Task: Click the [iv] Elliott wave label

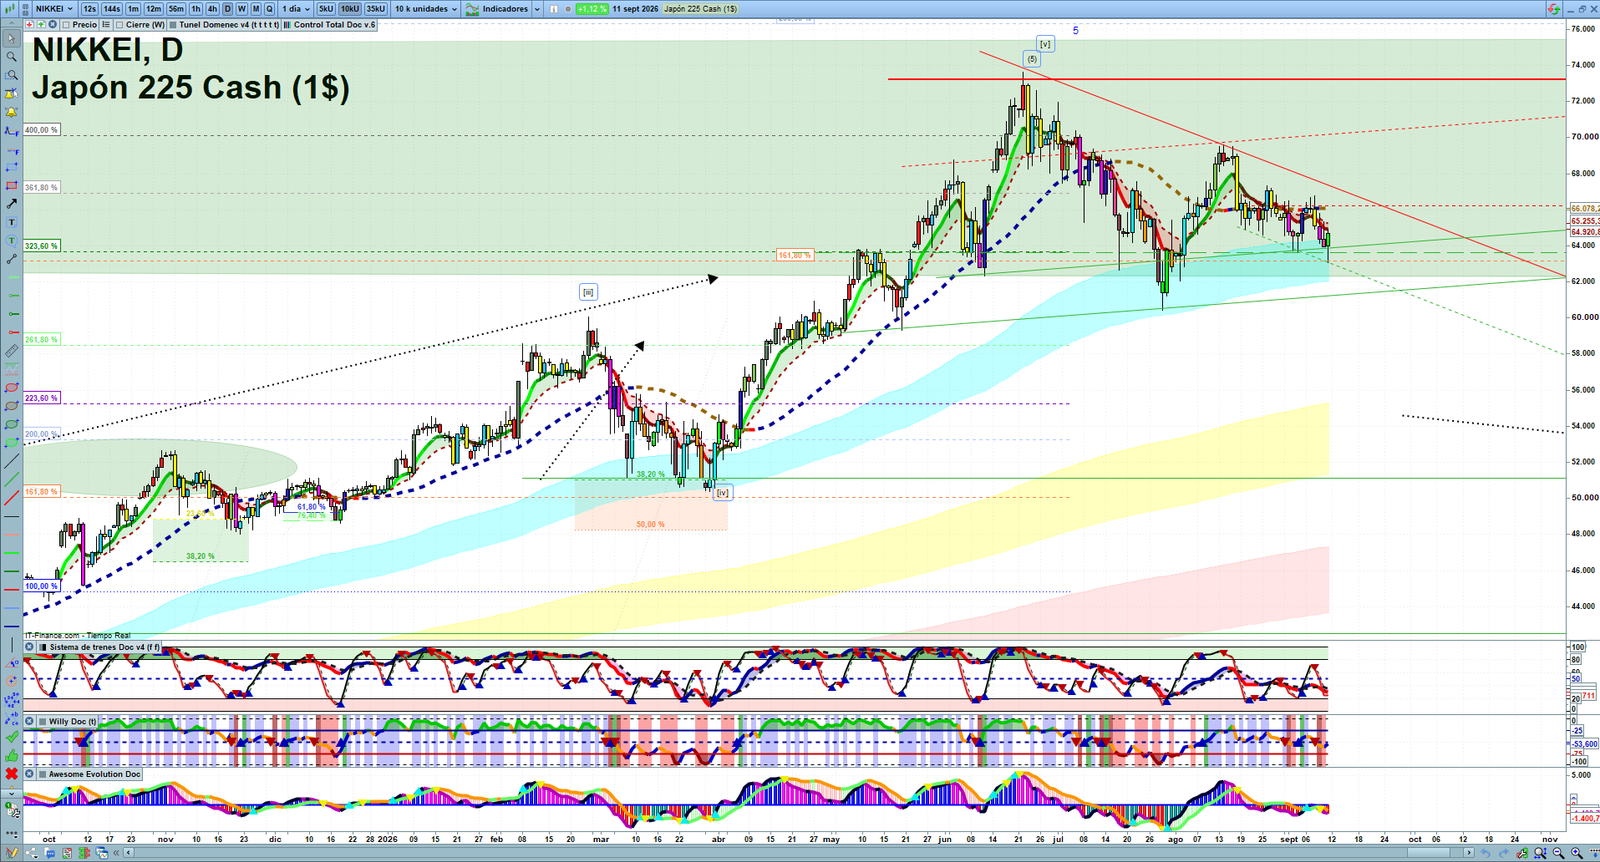Action: (x=722, y=493)
